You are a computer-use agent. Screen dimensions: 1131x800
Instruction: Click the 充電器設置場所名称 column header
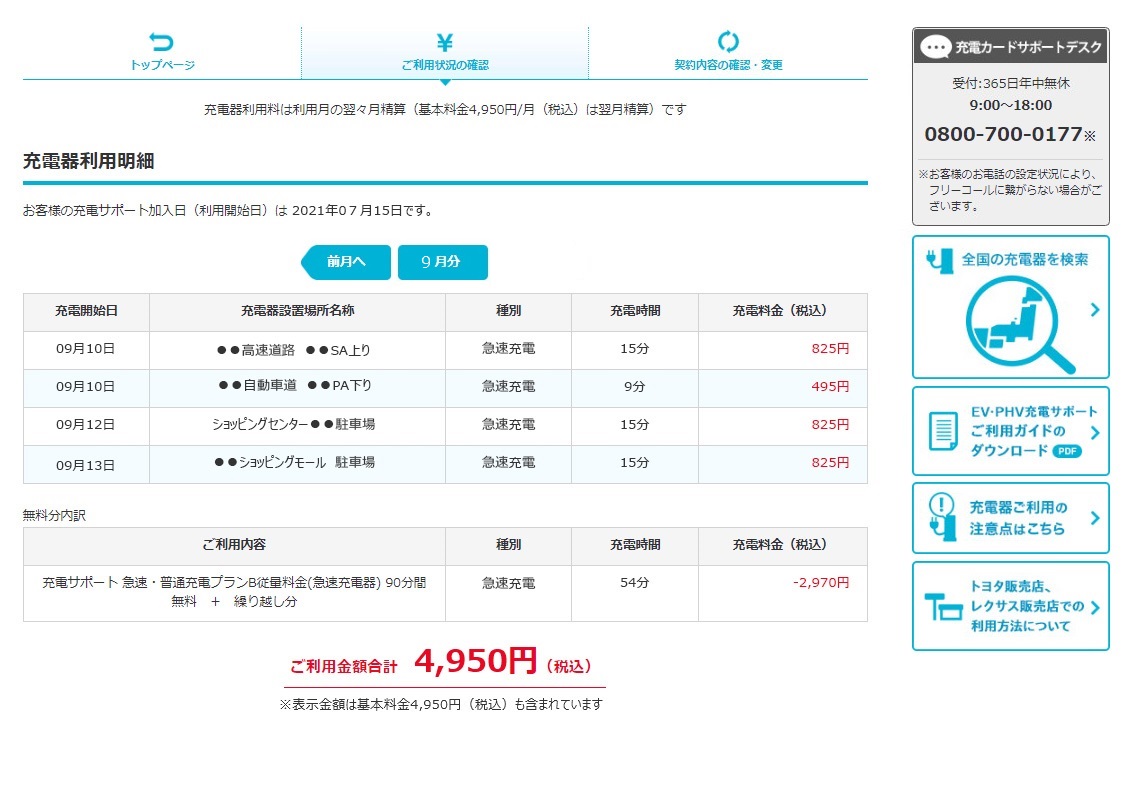point(297,312)
